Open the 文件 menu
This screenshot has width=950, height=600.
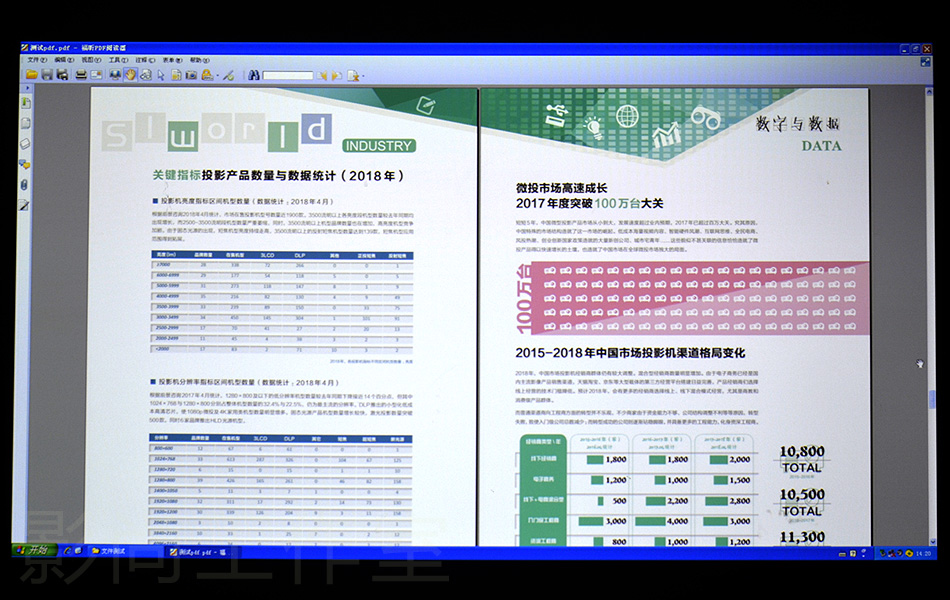[x=36, y=60]
